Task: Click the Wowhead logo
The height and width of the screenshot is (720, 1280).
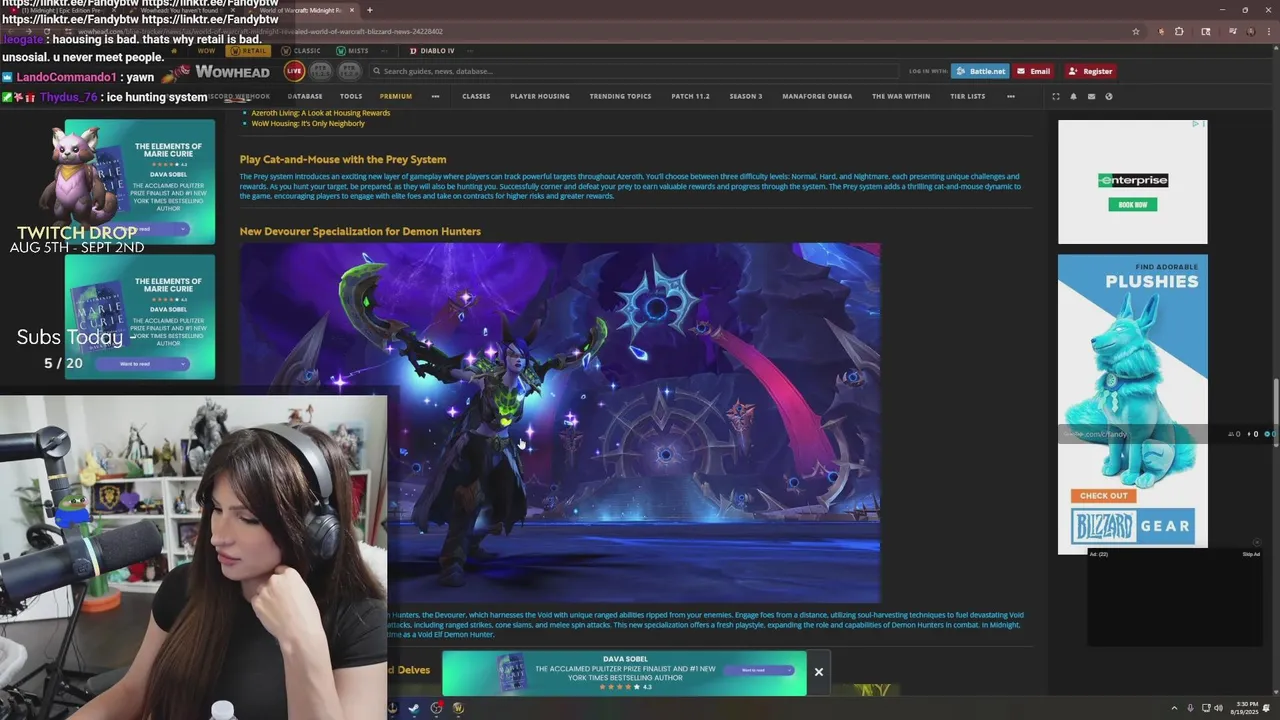Action: click(232, 71)
